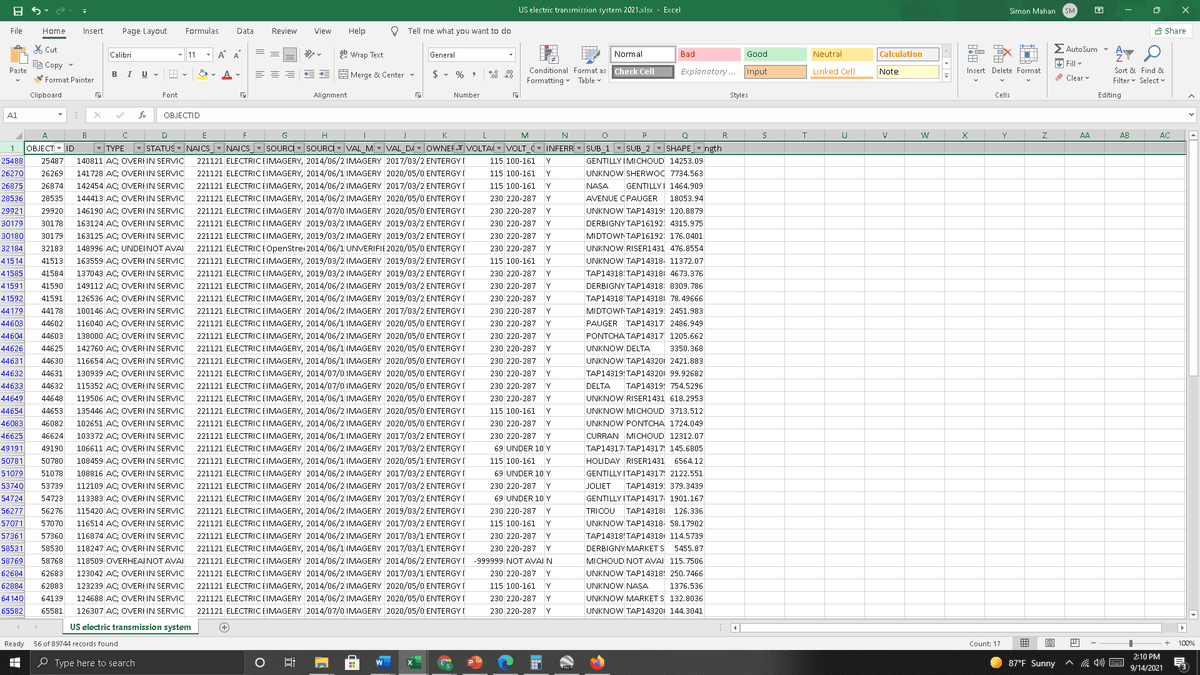Apply the Normal cell style

642,54
